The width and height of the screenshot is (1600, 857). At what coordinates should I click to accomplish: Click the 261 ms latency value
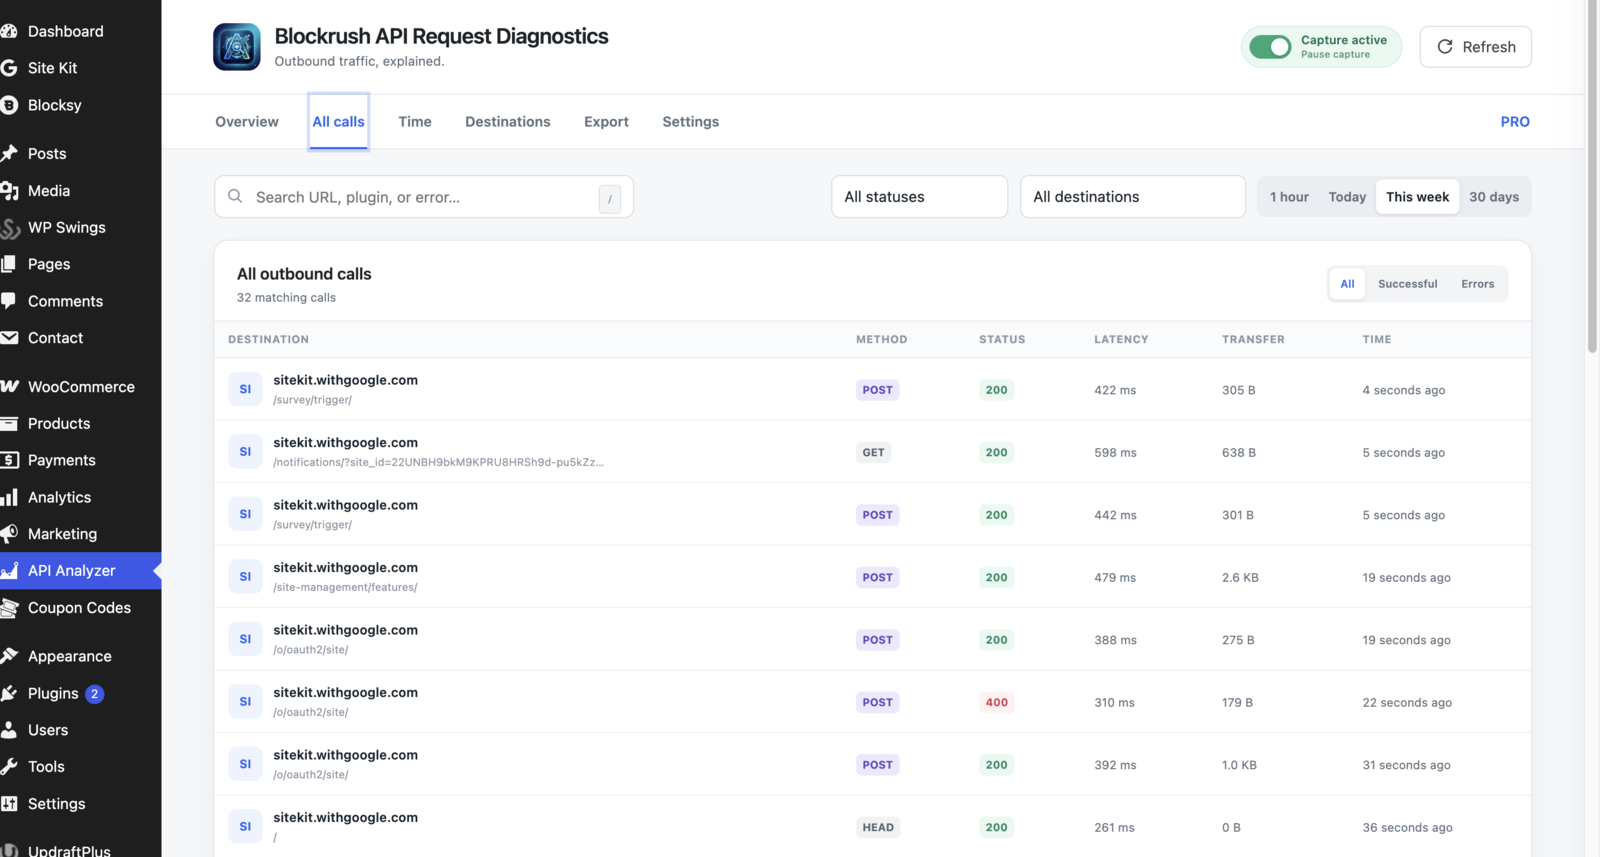point(1114,827)
